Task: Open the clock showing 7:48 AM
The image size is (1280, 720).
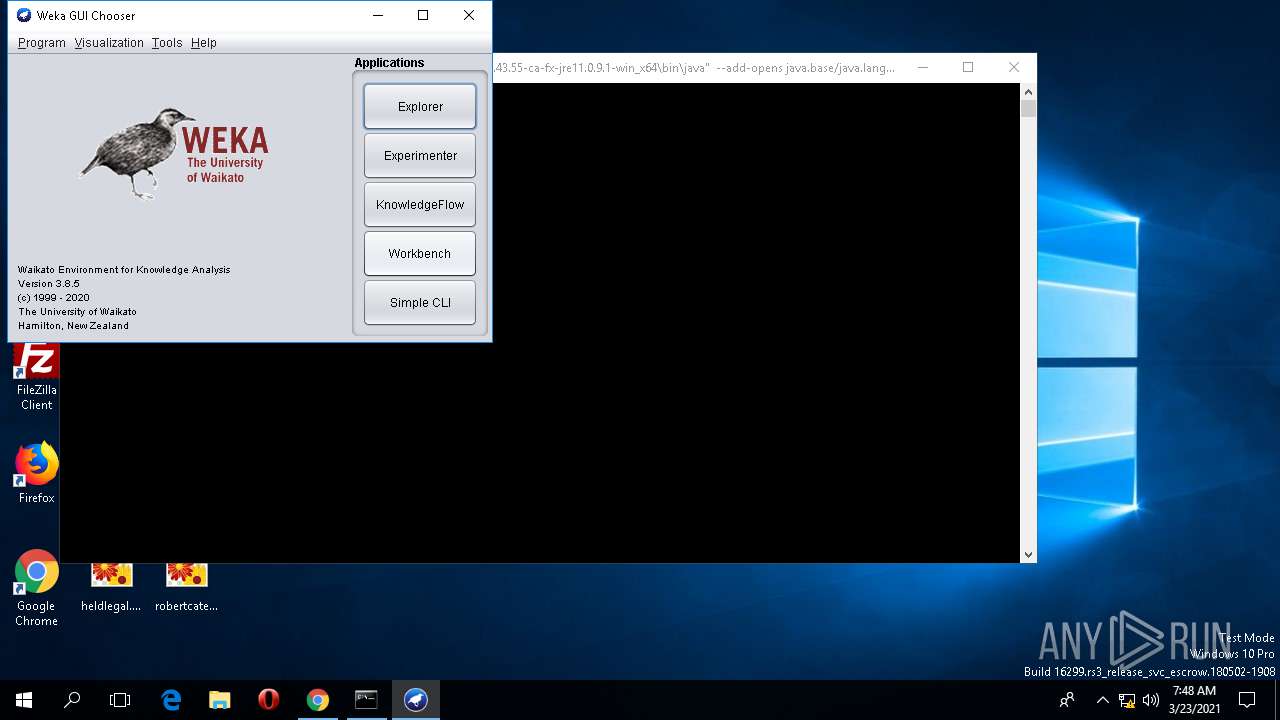Action: pyautogui.click(x=1194, y=700)
